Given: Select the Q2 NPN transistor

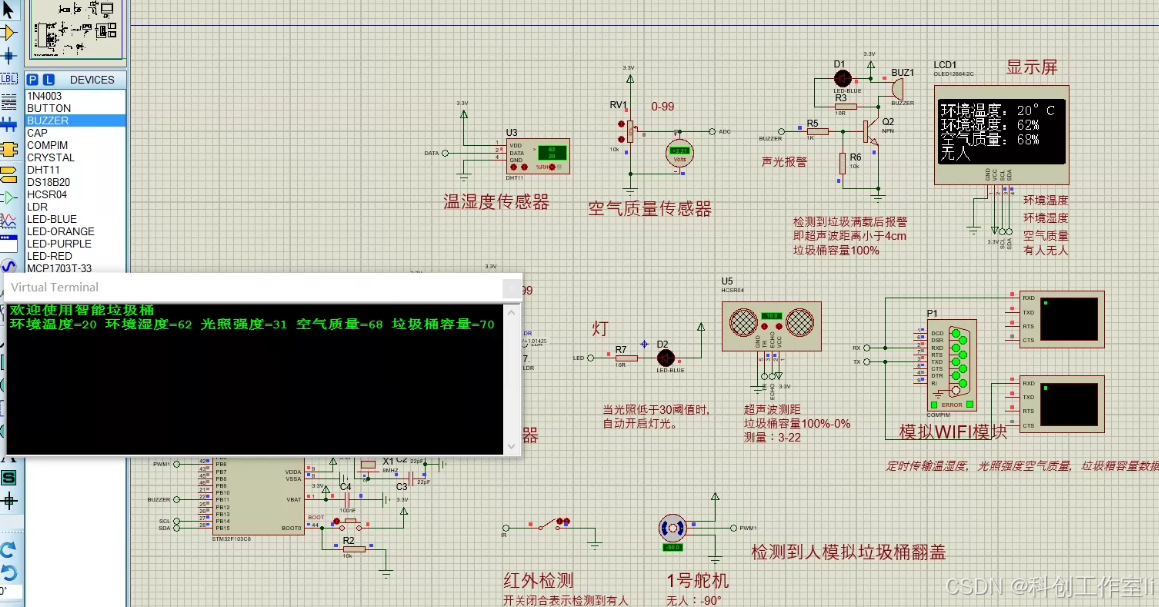Looking at the screenshot, I should tap(871, 133).
